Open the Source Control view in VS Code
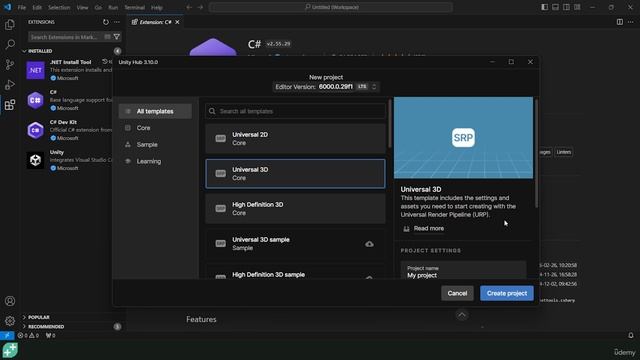Image resolution: width=640 pixels, height=360 pixels. 10,64
